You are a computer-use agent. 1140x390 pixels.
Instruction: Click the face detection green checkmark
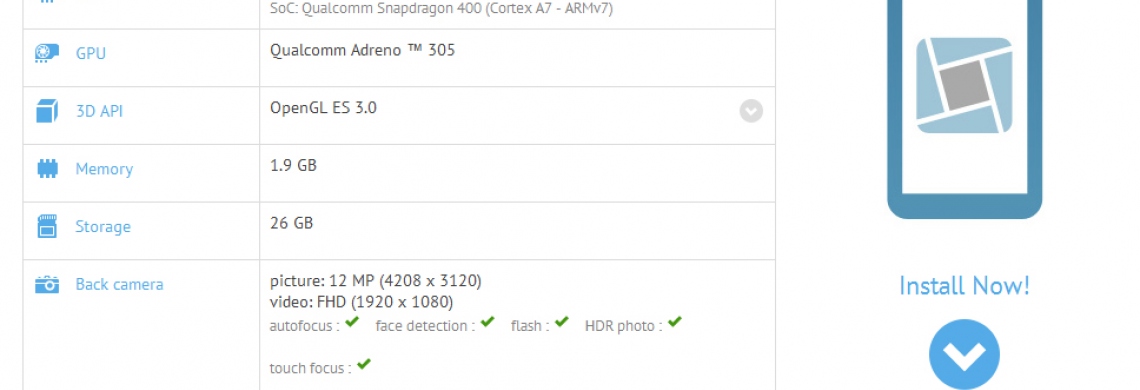click(x=487, y=322)
